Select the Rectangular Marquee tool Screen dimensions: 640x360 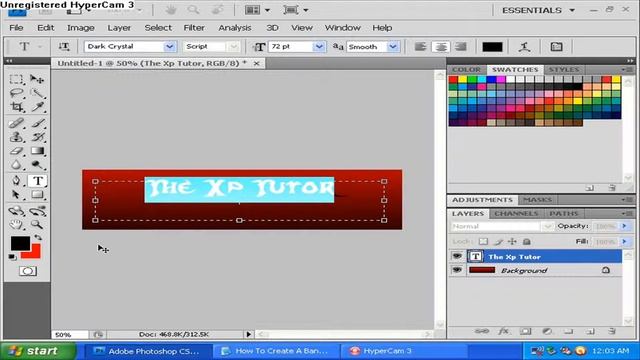[x=16, y=79]
